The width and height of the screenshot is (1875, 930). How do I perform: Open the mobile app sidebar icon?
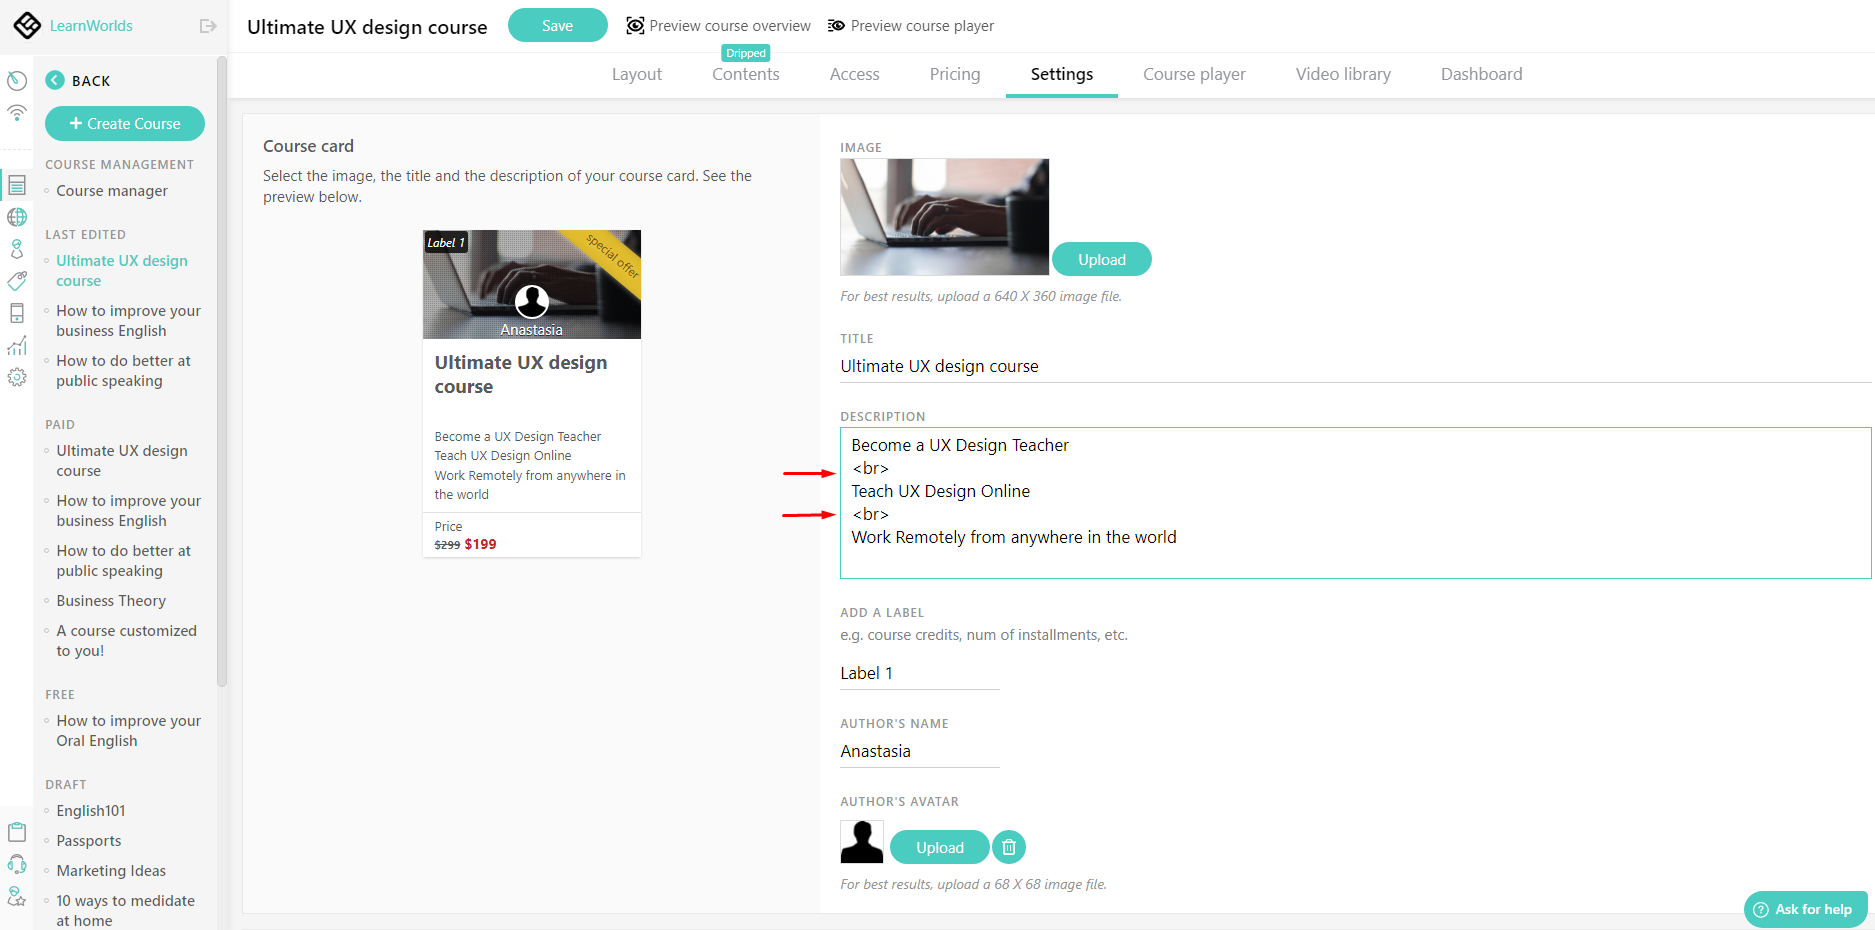click(17, 313)
